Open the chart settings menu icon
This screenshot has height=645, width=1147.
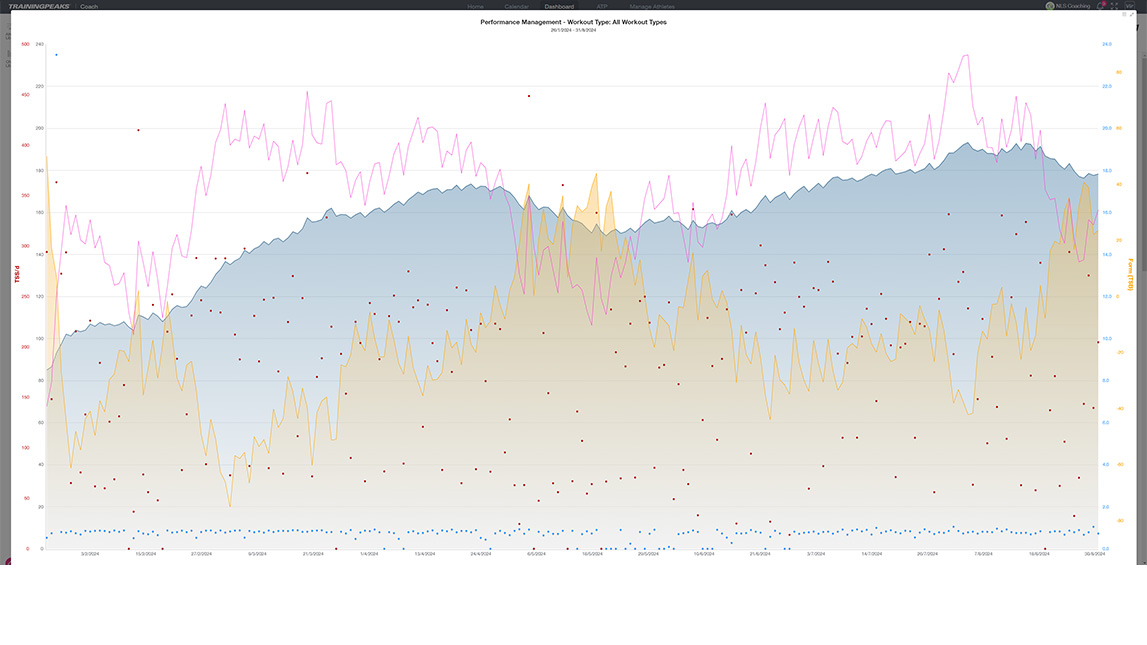[1124, 15]
